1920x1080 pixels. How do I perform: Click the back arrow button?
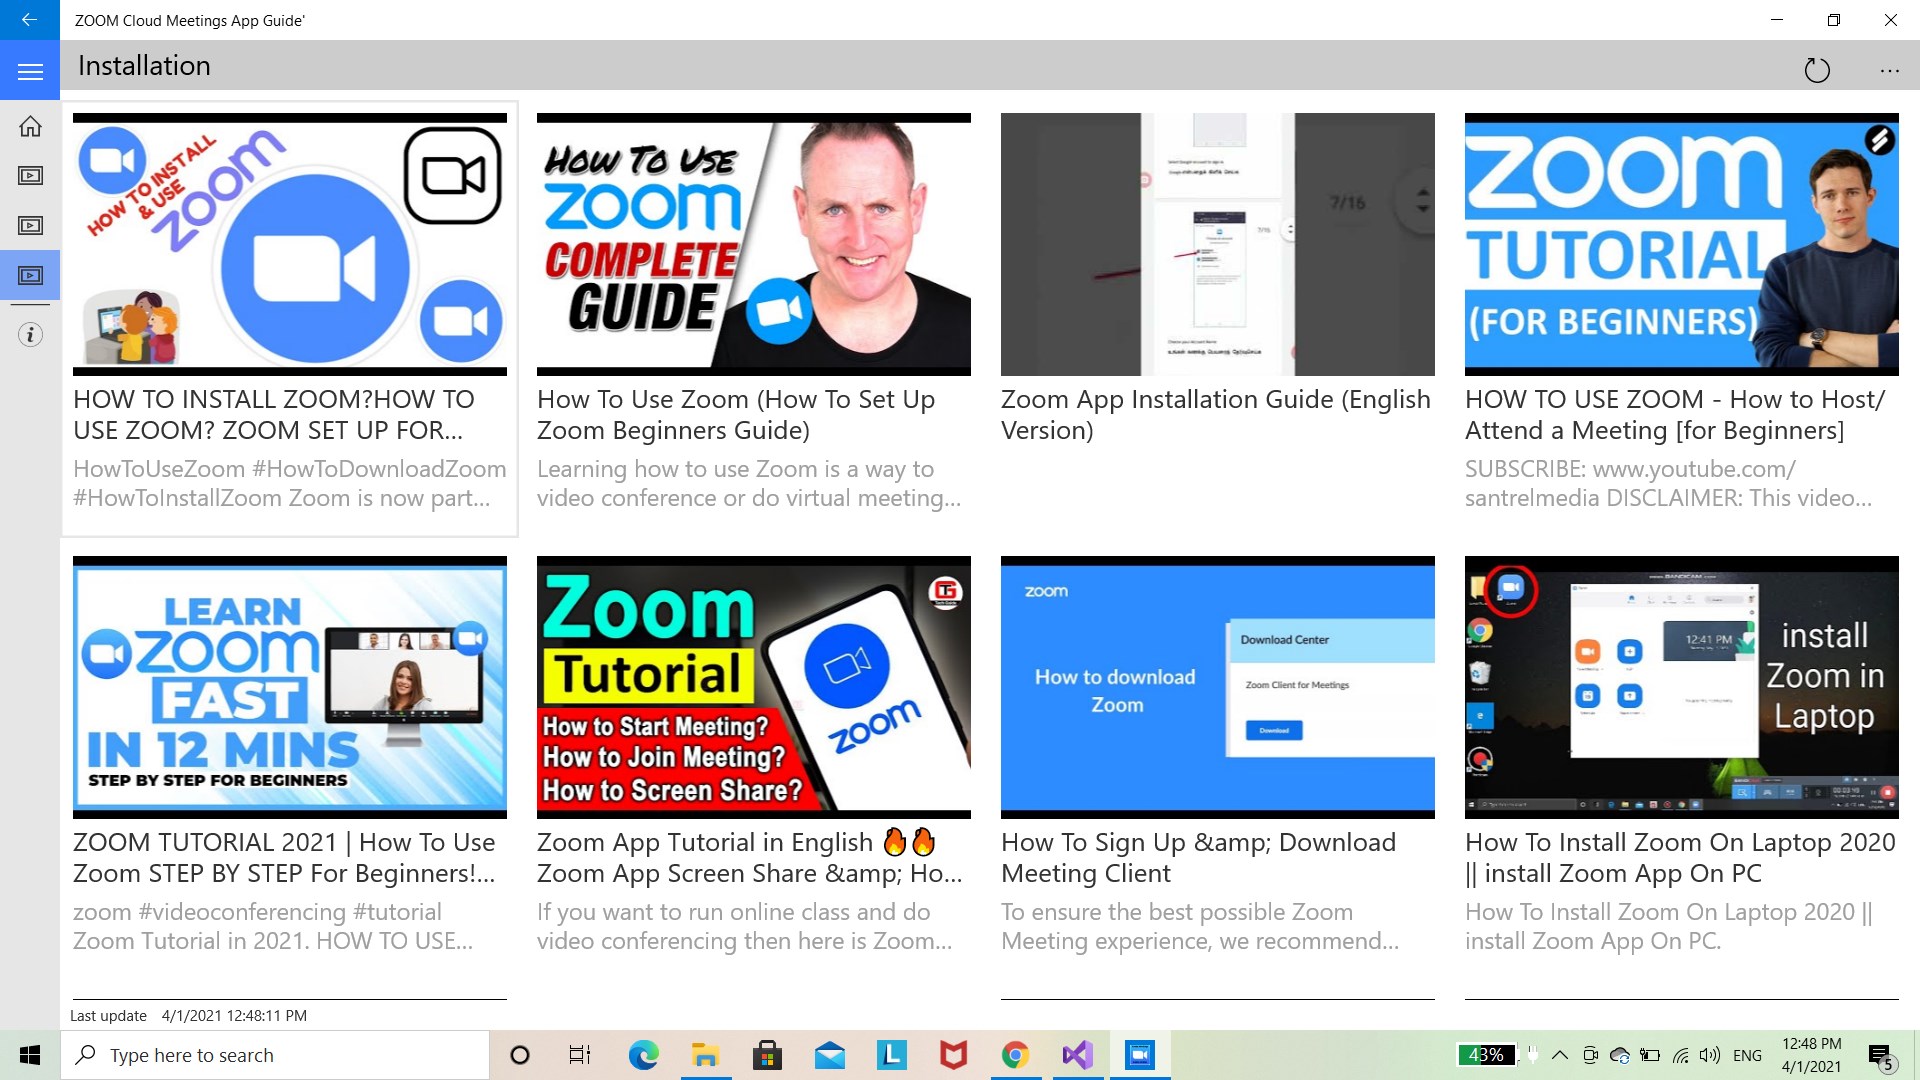click(29, 19)
